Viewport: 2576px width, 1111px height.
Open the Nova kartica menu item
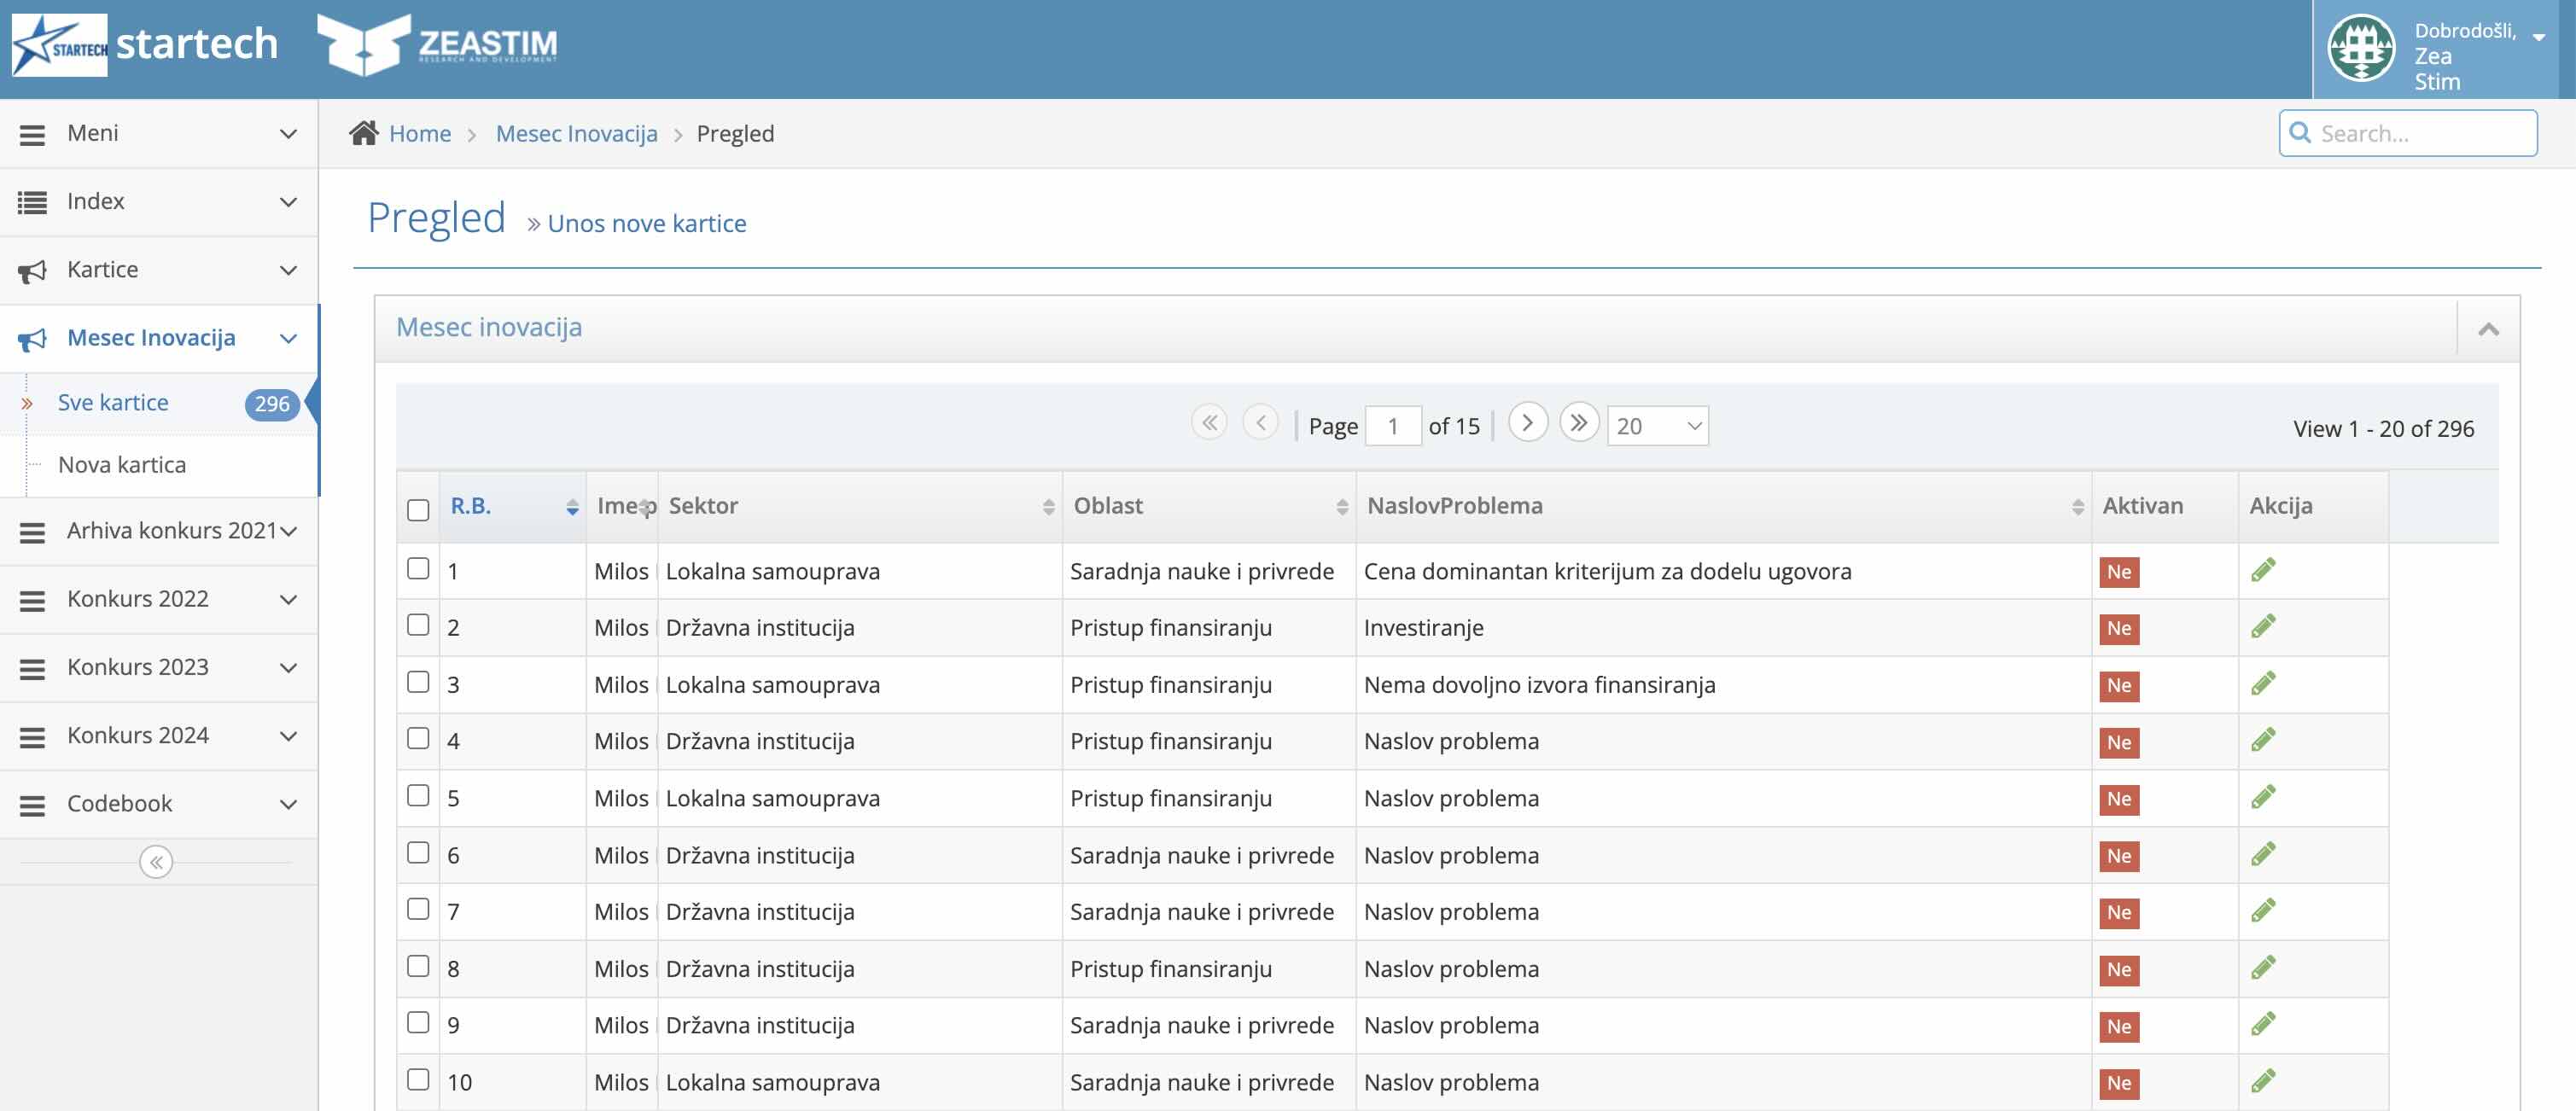[x=122, y=465]
